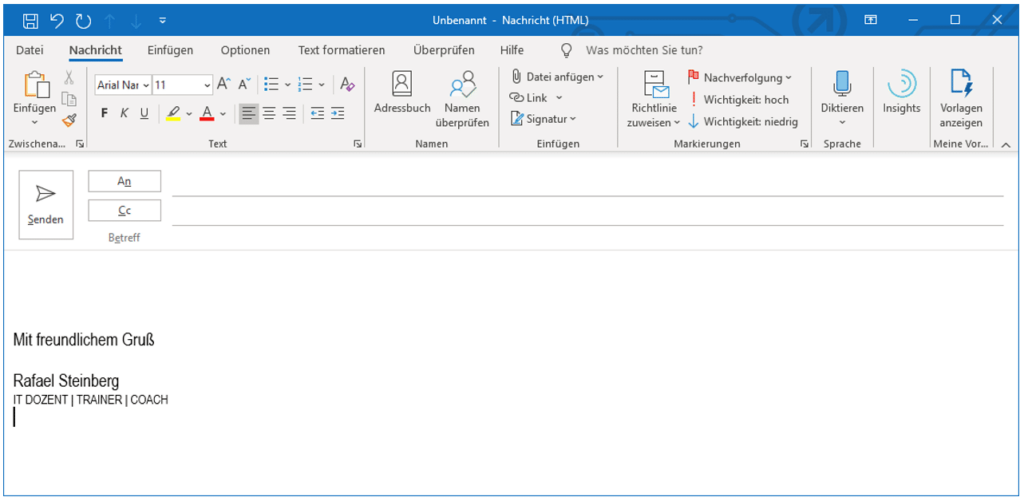Click the Copy icon
Image resolution: width=1024 pixels, height=501 pixels.
[x=69, y=99]
